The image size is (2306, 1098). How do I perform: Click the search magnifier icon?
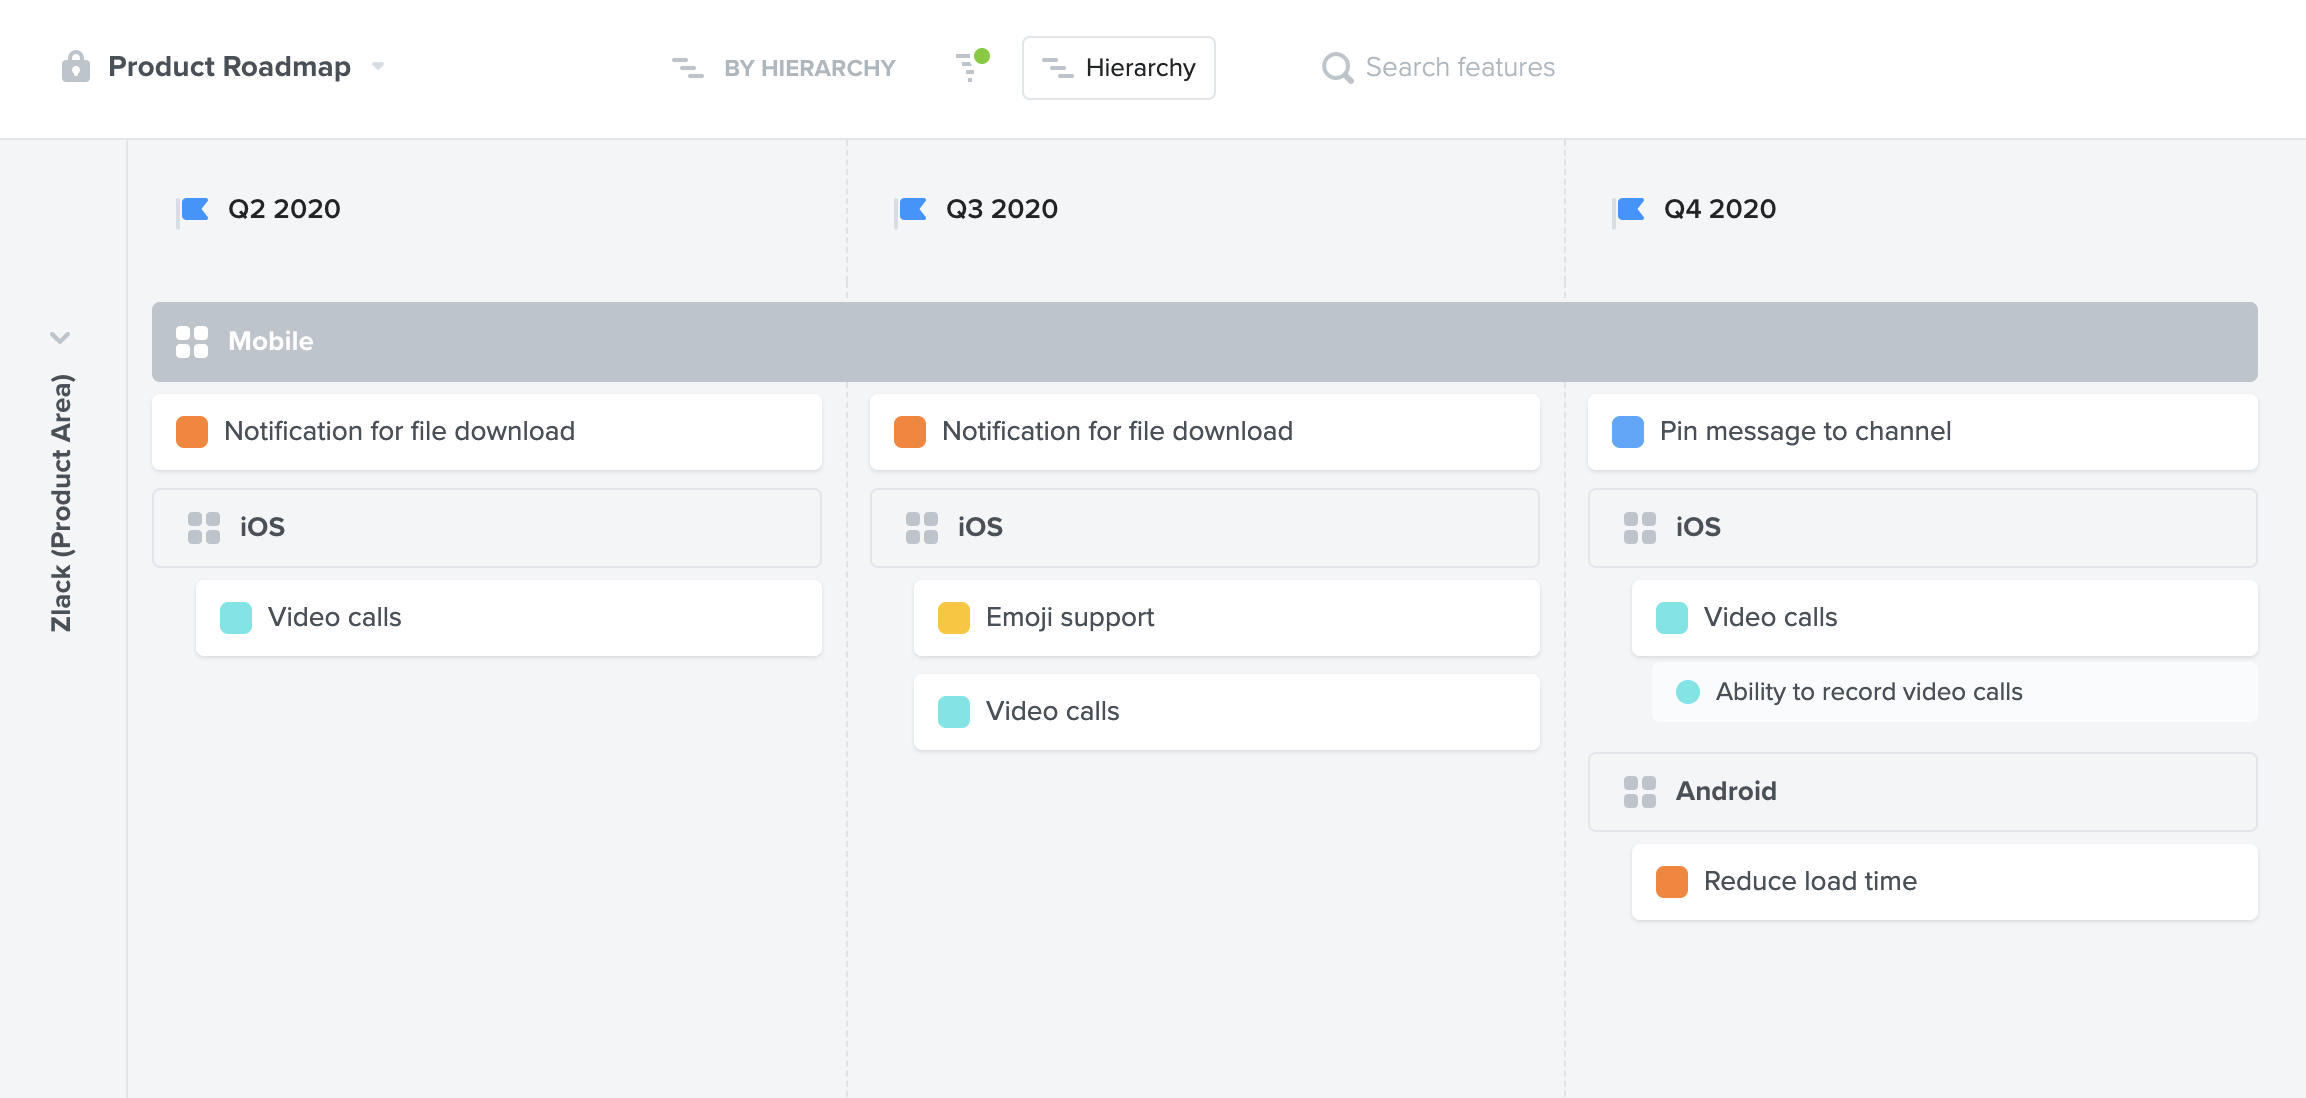tap(1337, 67)
